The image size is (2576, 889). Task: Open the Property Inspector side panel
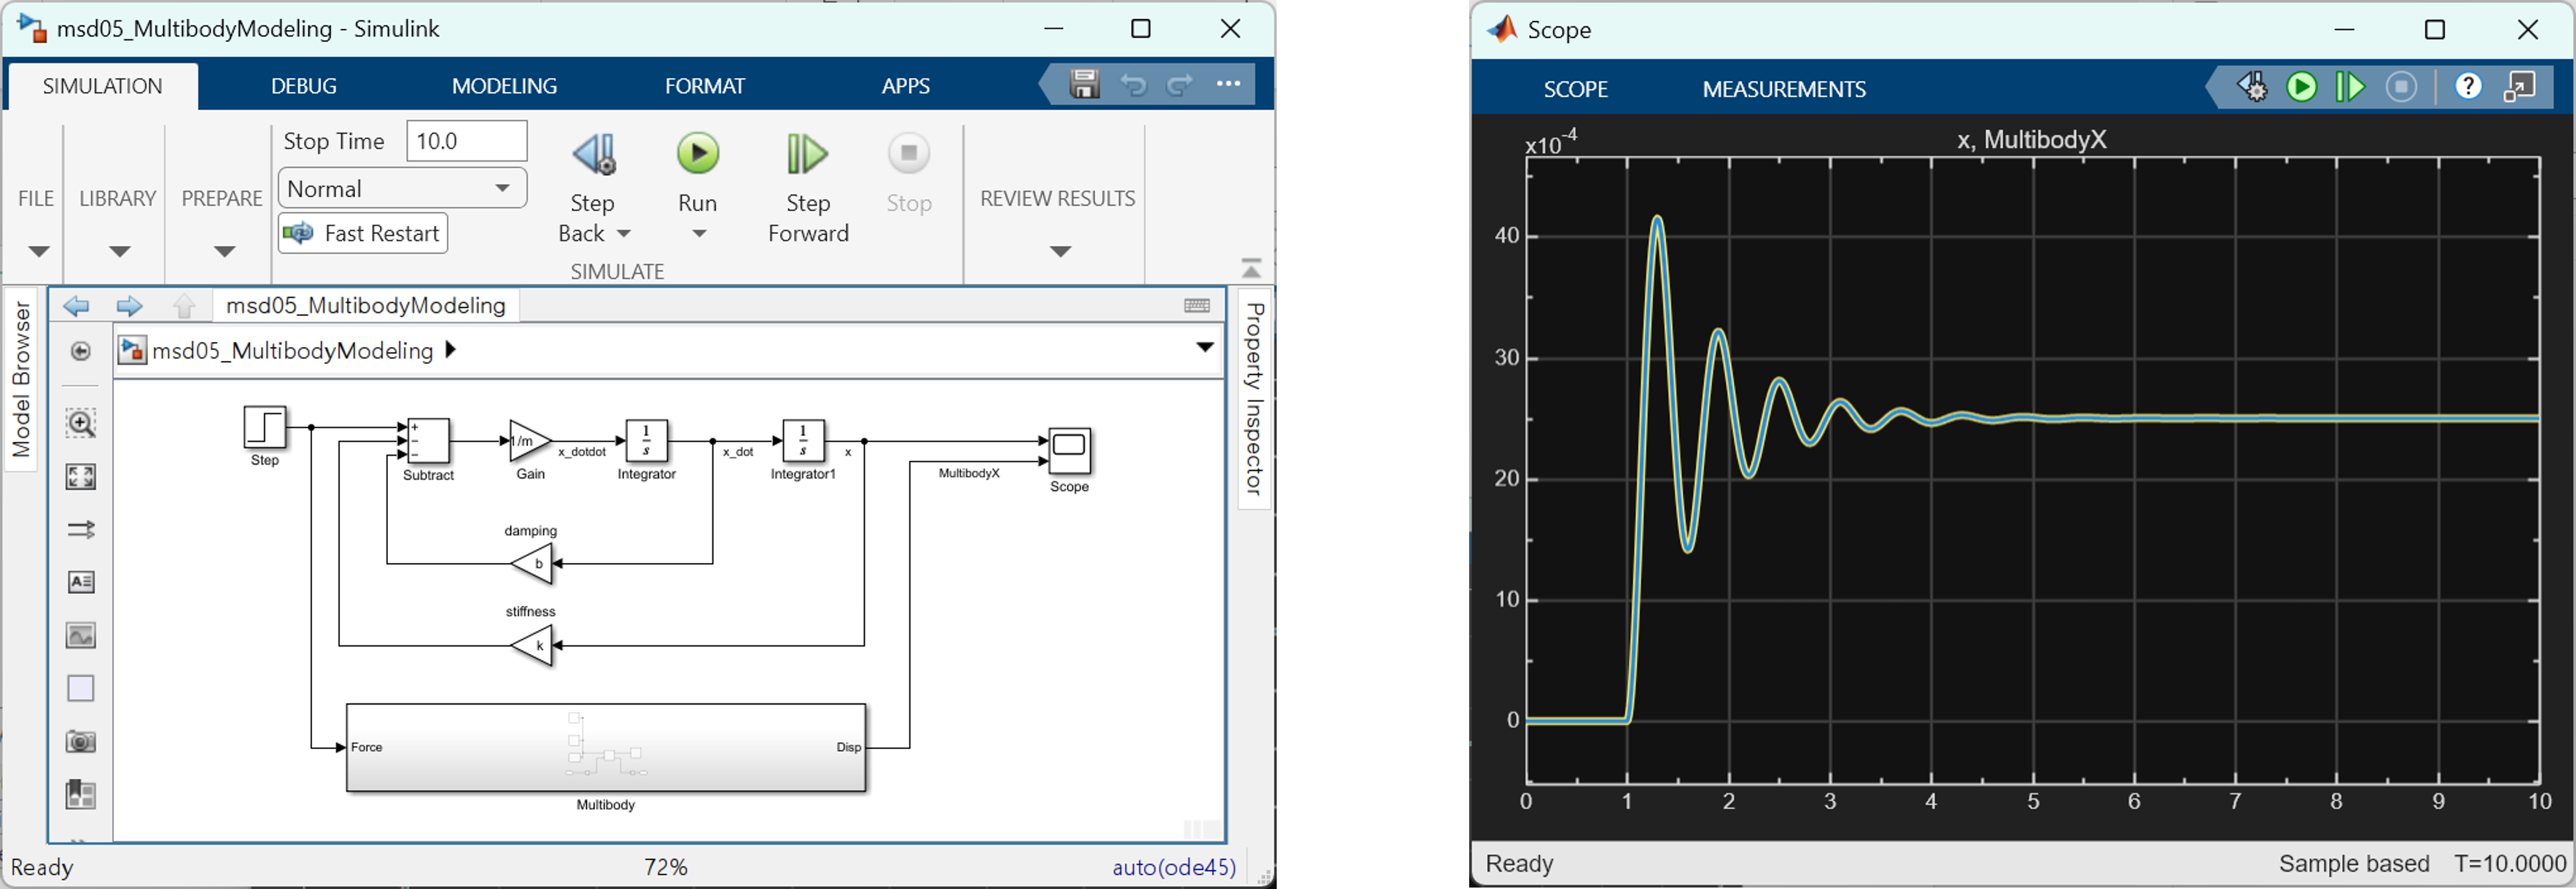tap(1254, 398)
